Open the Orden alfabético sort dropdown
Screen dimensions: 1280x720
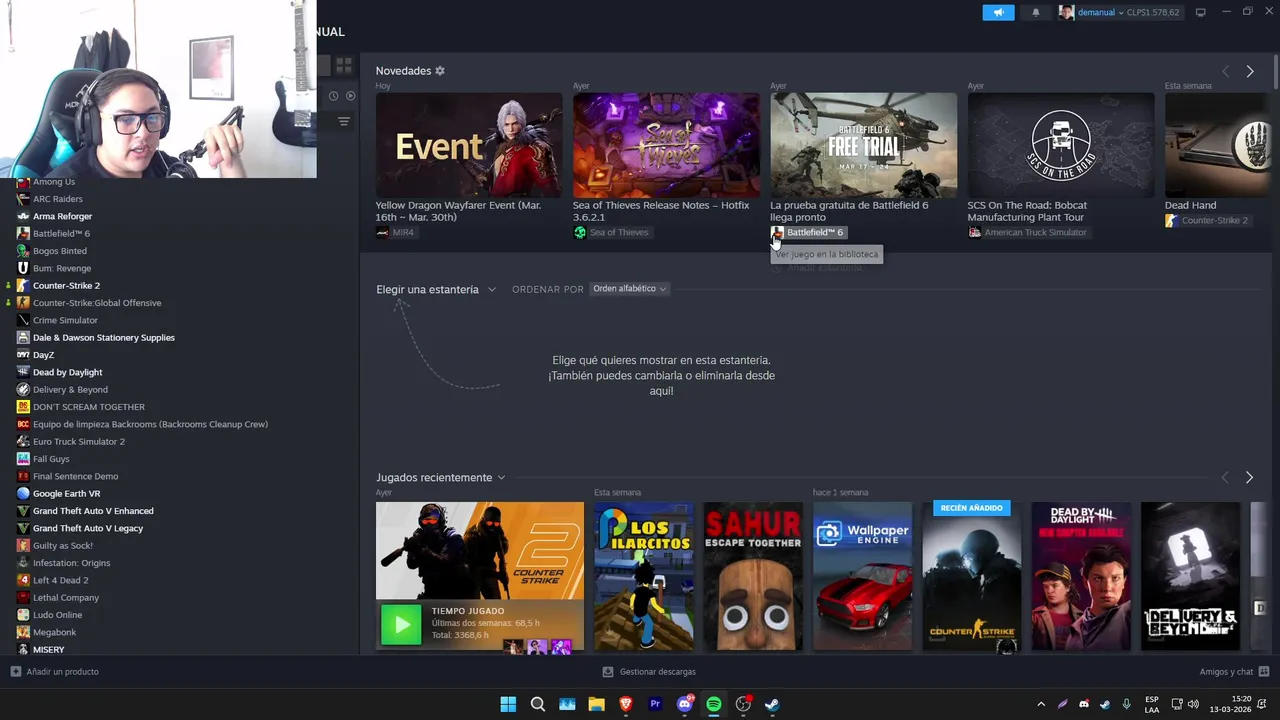tap(629, 289)
